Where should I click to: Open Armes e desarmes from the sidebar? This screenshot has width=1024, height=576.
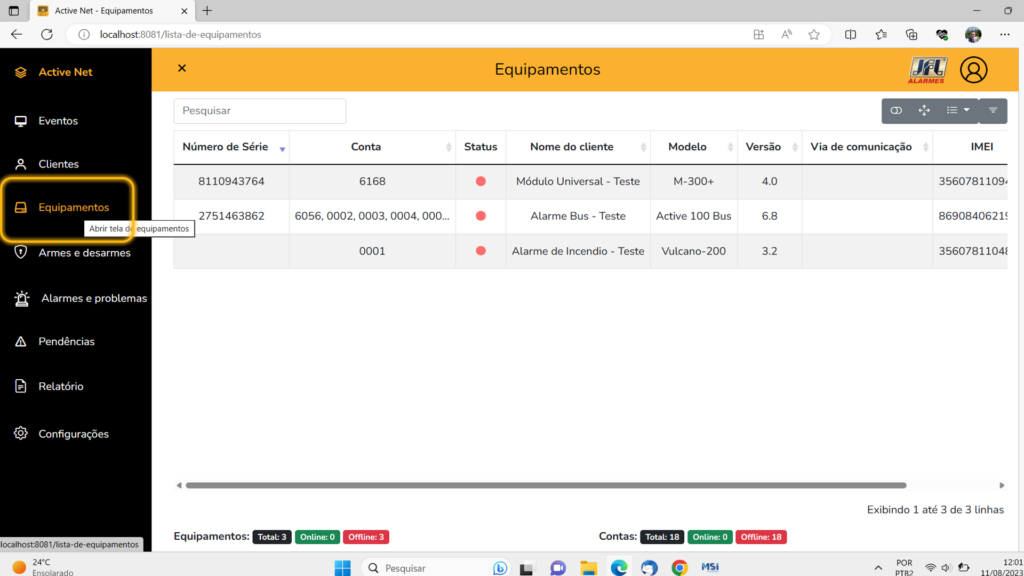(21, 252)
